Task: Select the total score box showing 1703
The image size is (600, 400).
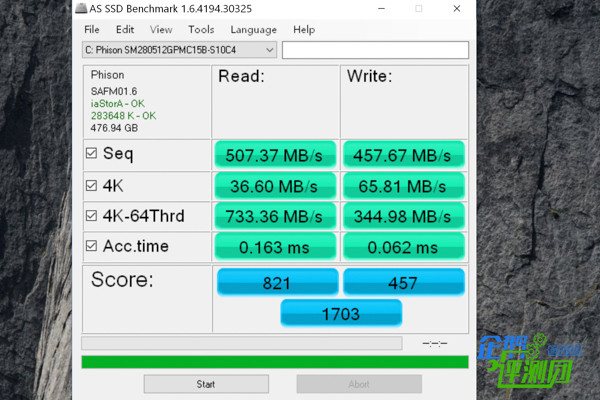Action: coord(341,313)
